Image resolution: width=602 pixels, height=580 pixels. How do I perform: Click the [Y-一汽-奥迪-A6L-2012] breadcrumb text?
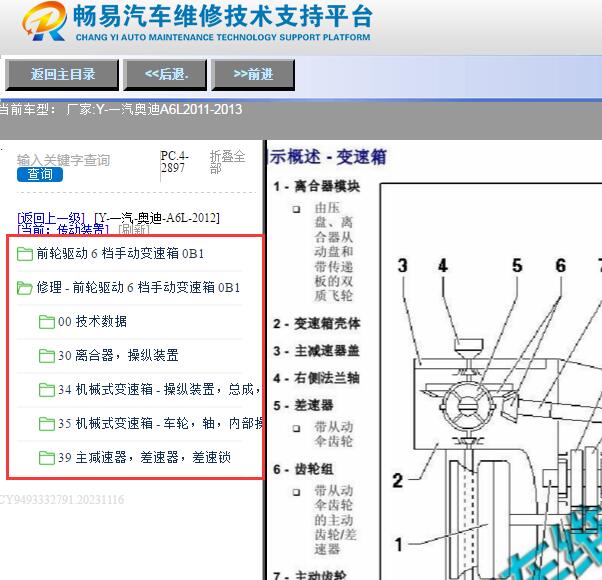[x=157, y=218]
